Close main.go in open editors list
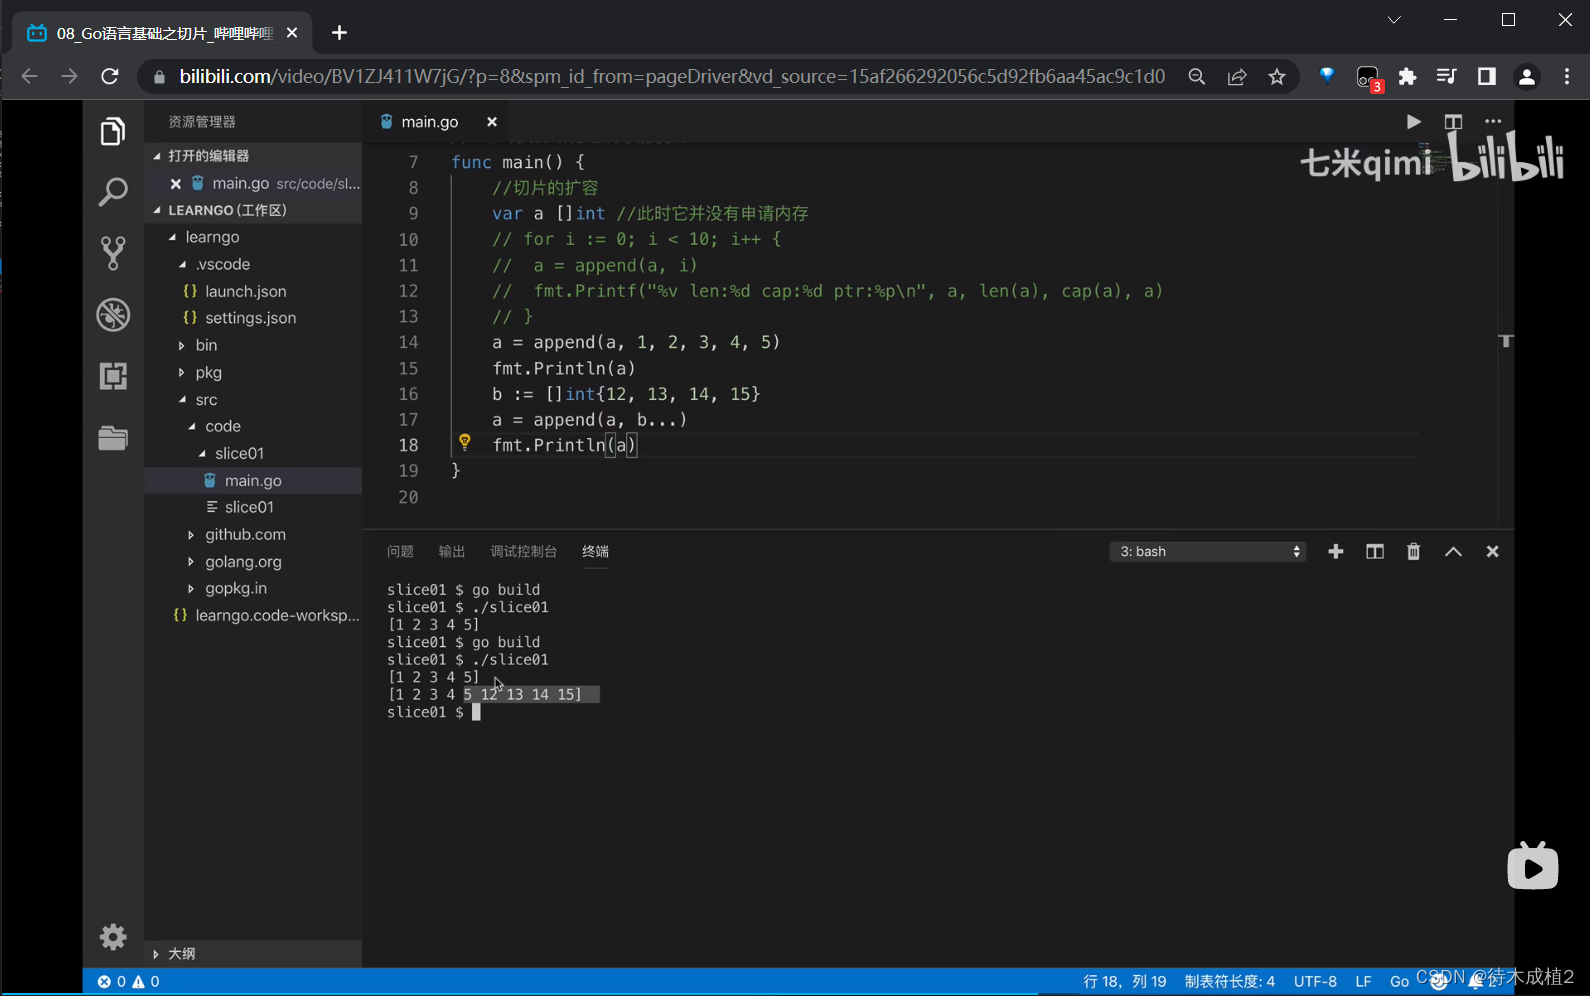 (176, 184)
